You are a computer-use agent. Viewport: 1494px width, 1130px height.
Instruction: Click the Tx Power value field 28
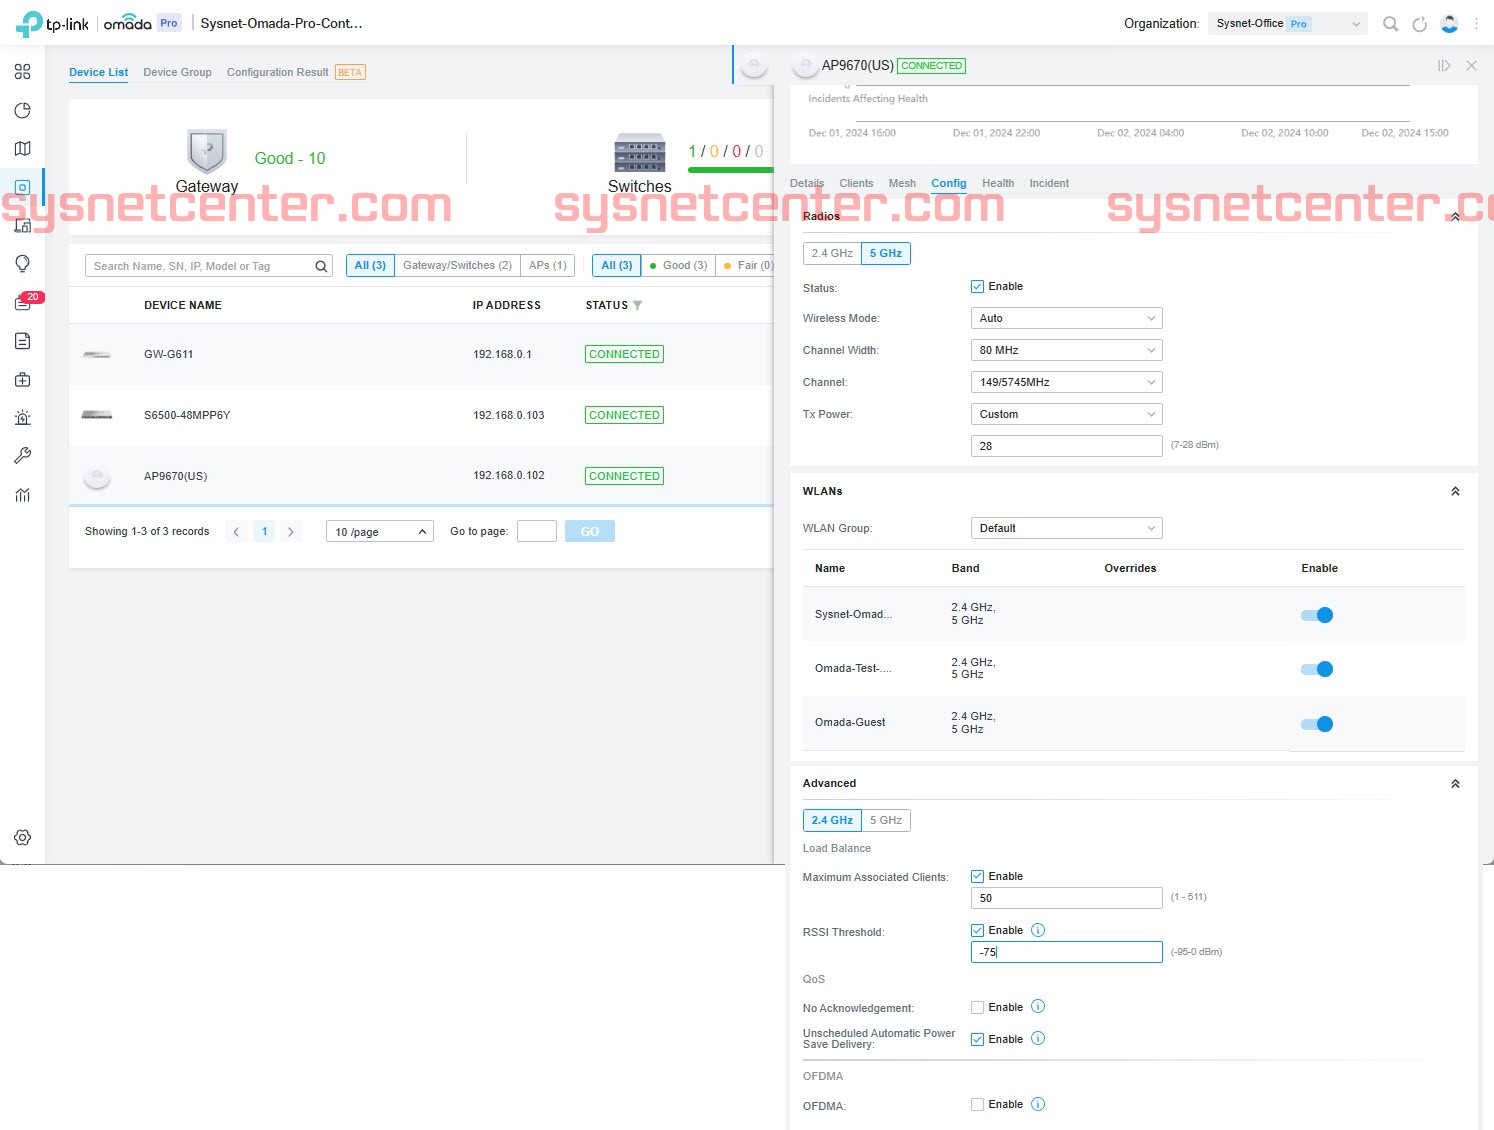[x=1066, y=446]
